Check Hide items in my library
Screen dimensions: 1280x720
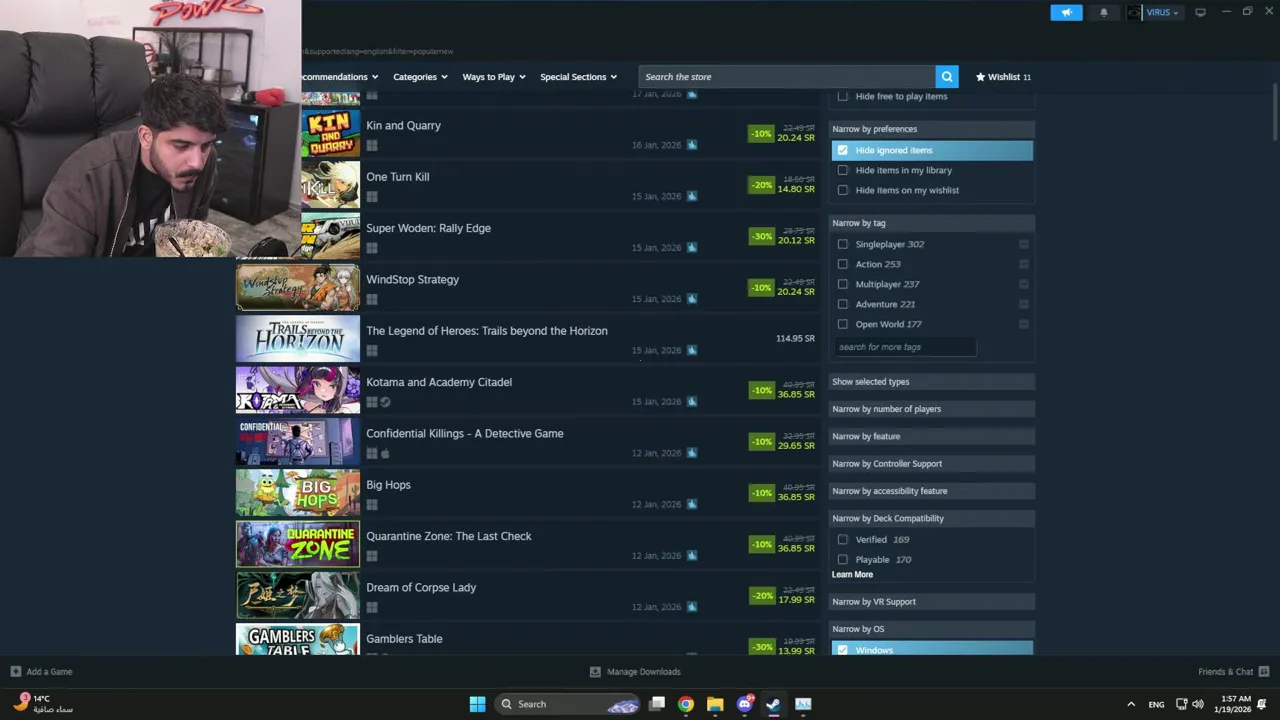click(x=843, y=170)
